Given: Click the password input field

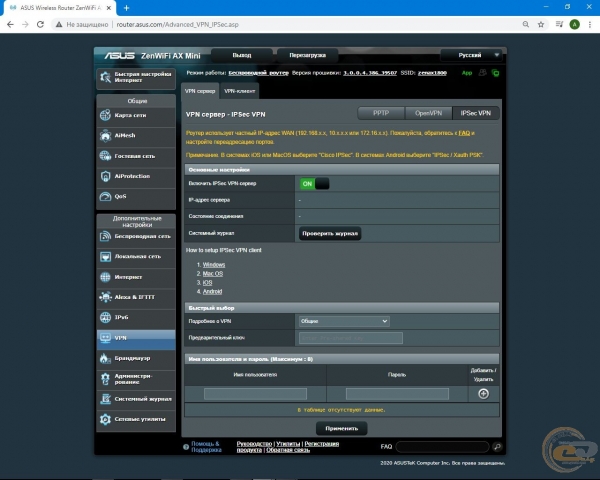Looking at the screenshot, I should point(397,394).
